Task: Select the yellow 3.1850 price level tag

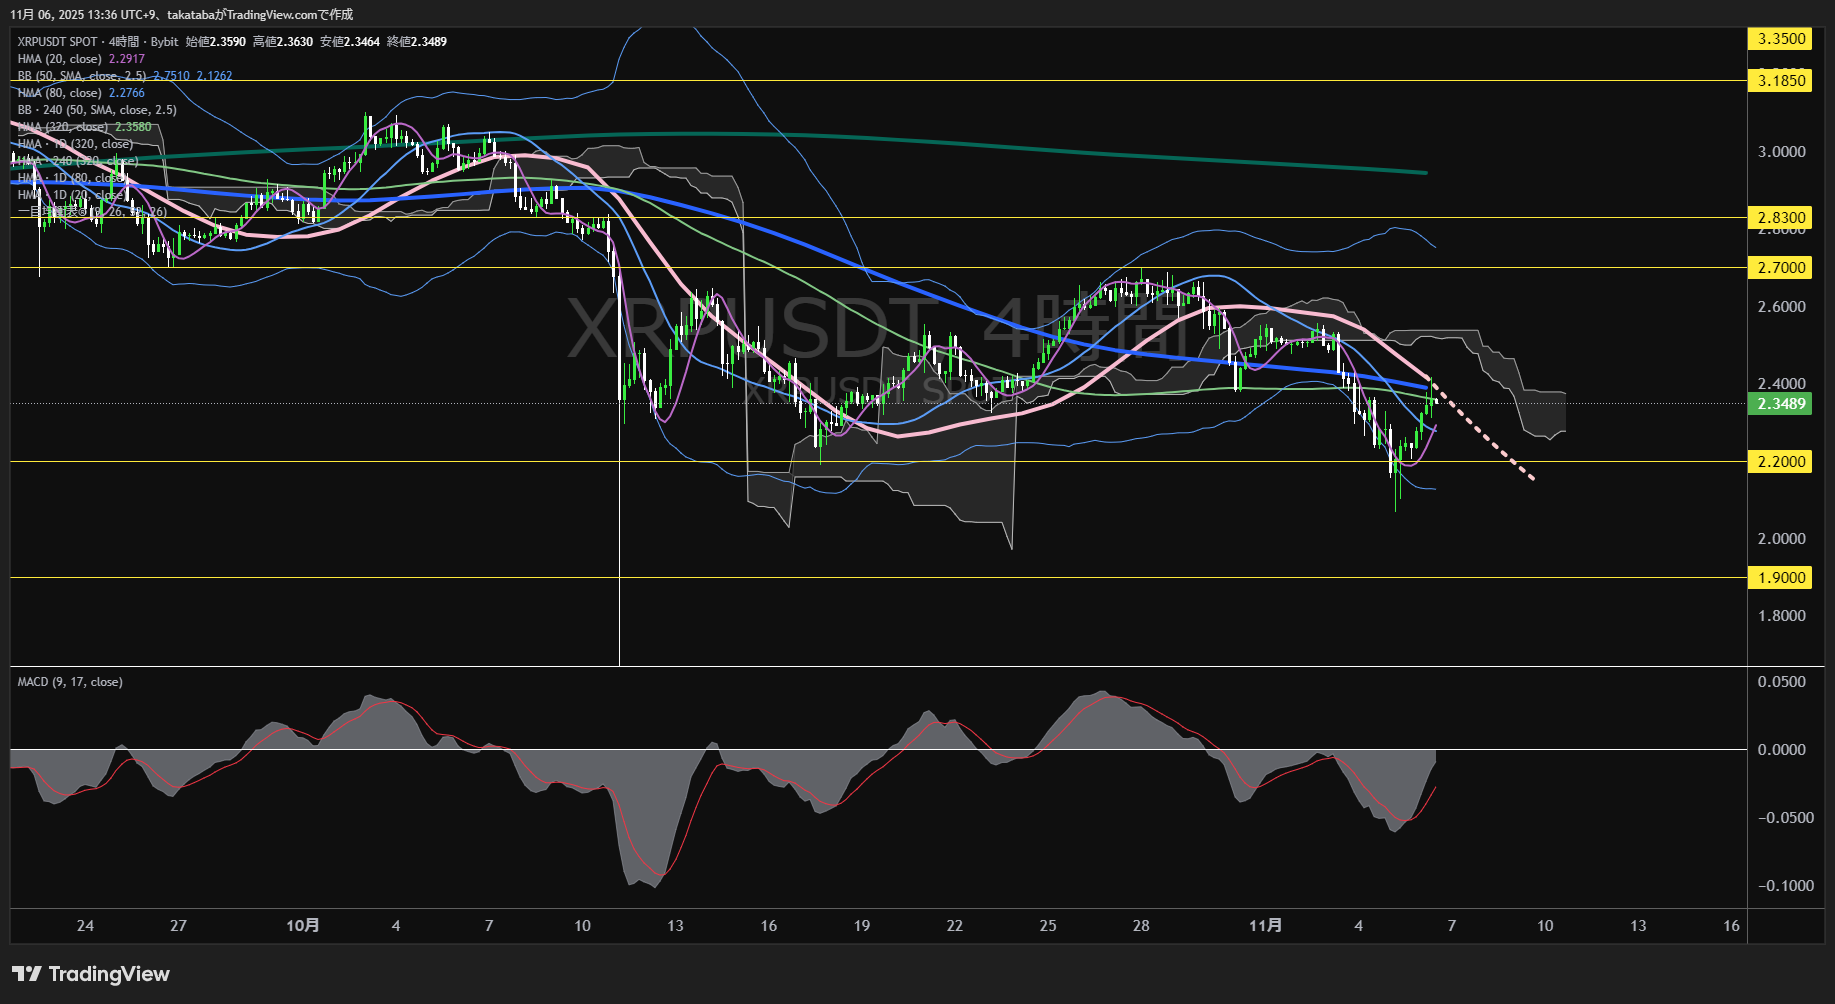Action: point(1781,81)
